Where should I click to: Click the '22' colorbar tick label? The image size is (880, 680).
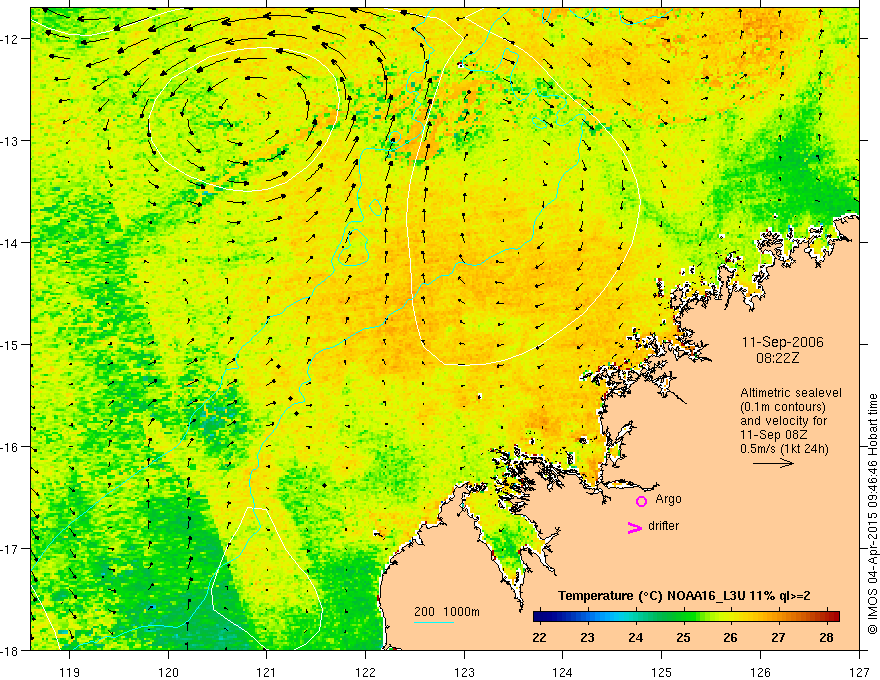539,638
